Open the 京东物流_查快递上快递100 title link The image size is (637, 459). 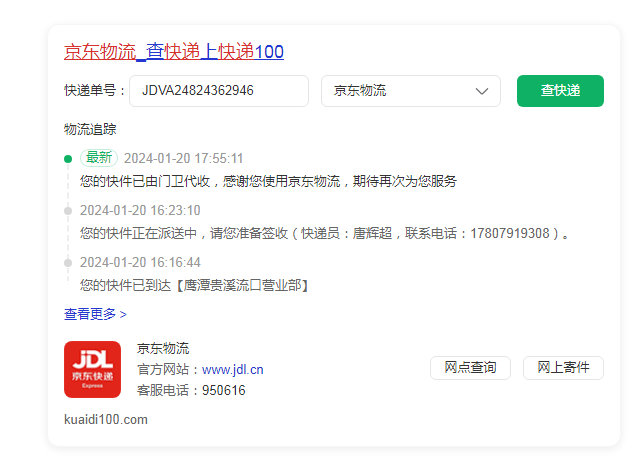pos(174,52)
